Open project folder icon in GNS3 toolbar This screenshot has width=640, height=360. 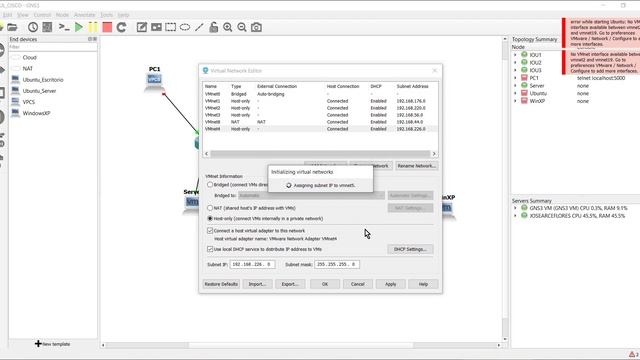point(12,27)
